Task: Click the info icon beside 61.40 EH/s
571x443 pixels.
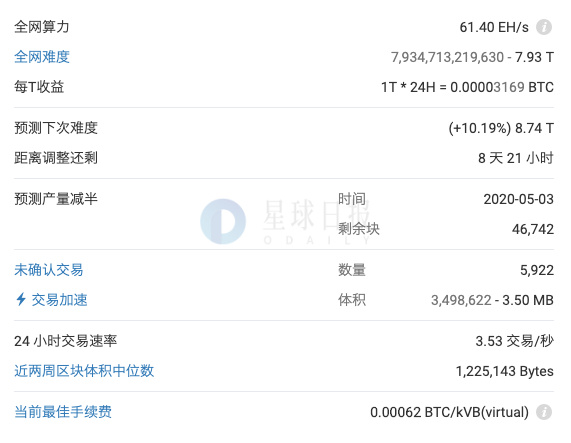Action: tap(544, 27)
